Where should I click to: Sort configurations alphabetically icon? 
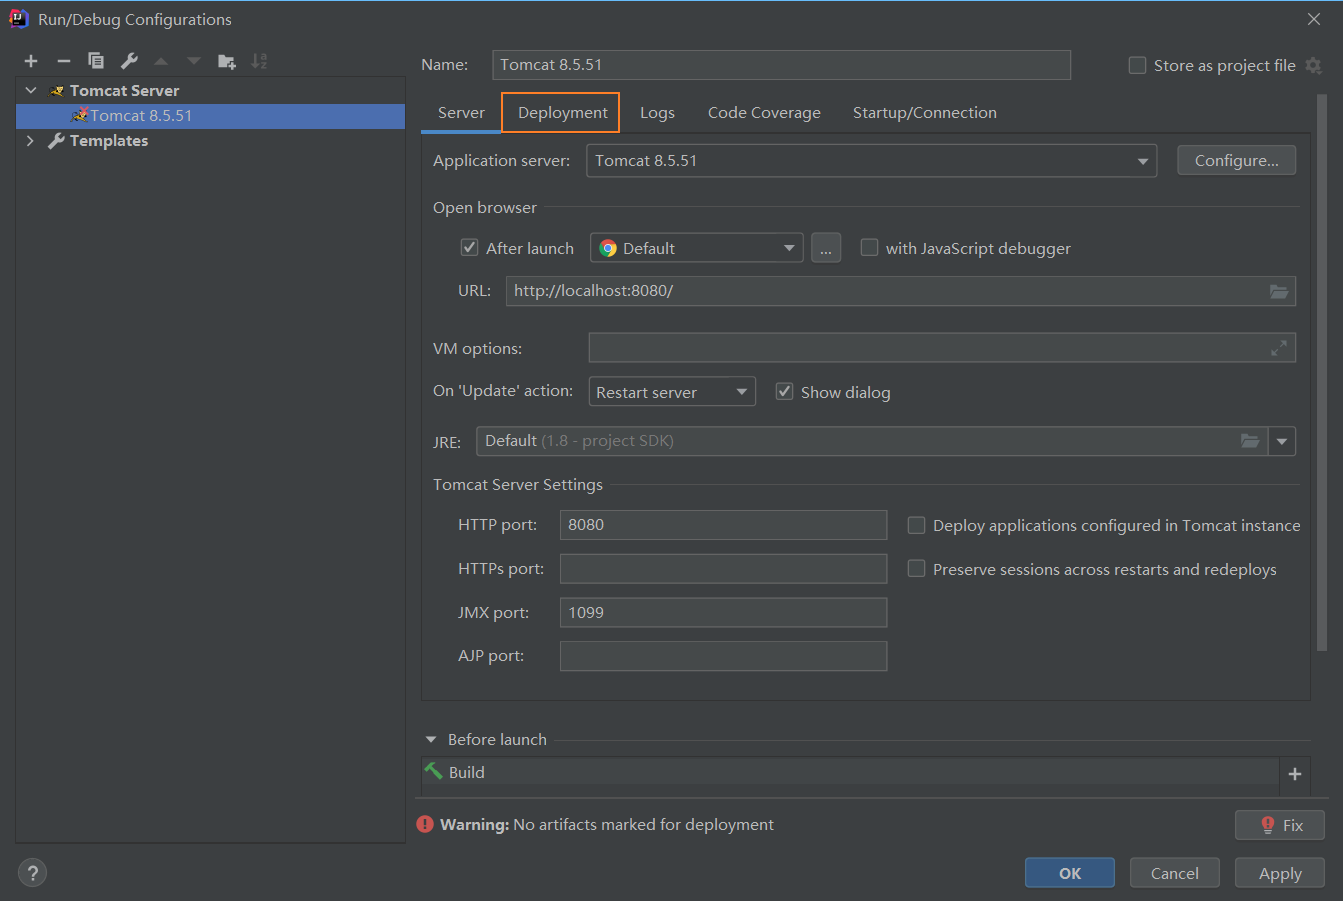click(259, 61)
